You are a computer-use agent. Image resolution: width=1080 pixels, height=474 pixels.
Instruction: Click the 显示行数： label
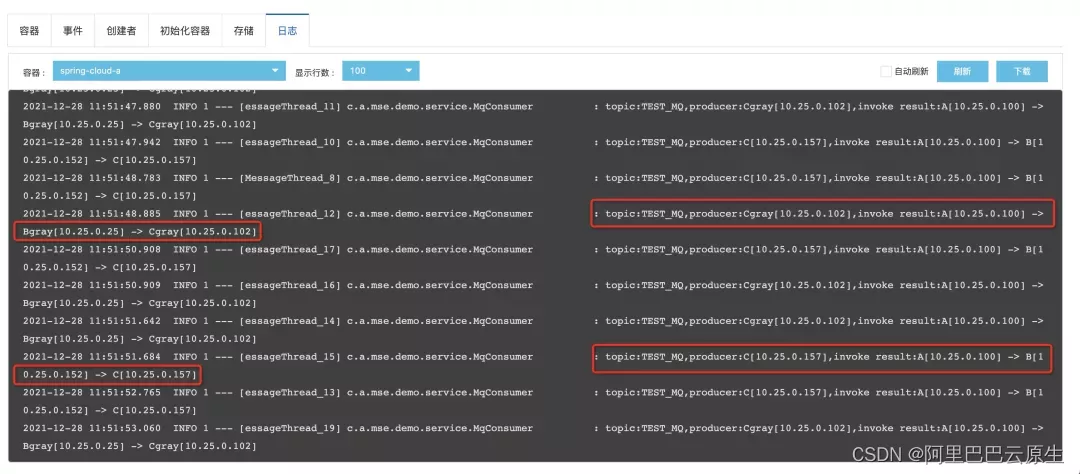[315, 72]
